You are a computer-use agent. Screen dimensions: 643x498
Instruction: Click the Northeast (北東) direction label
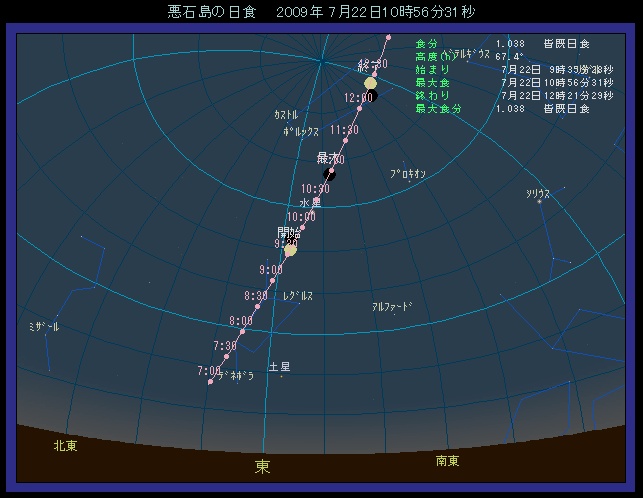coord(66,447)
